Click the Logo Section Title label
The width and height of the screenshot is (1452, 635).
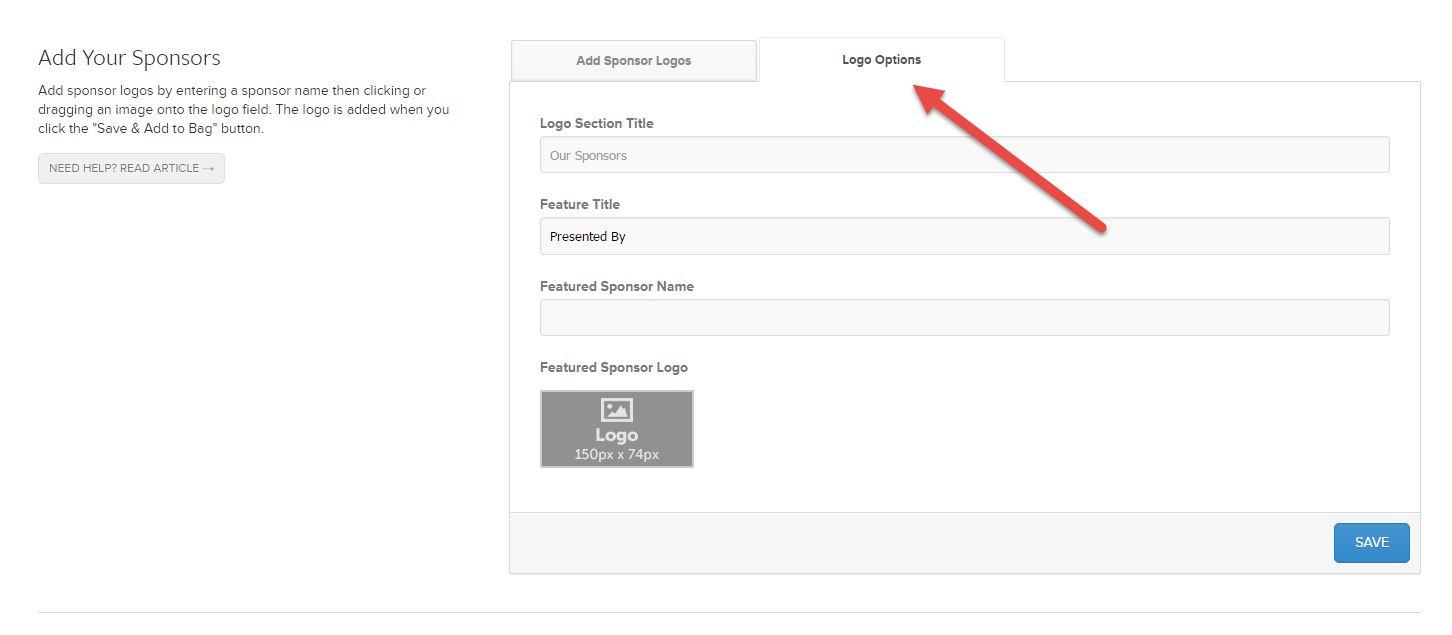point(596,123)
